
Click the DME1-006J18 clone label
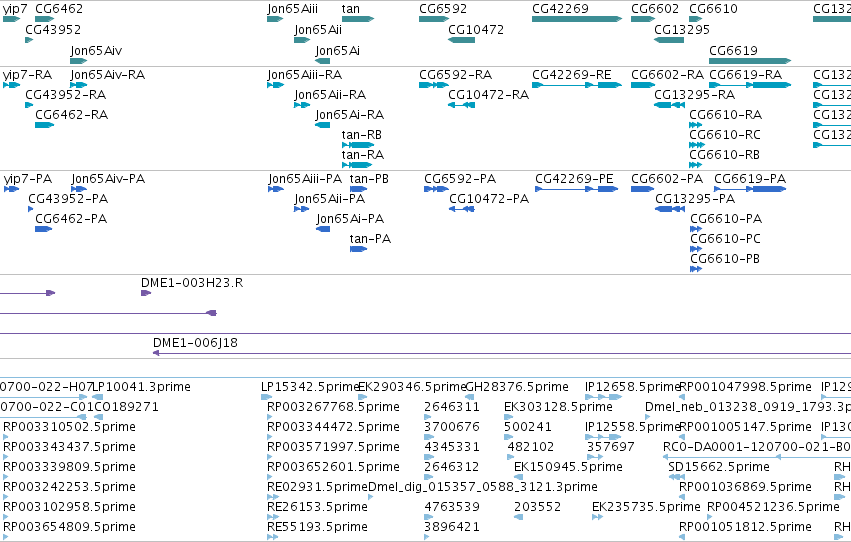[x=195, y=343]
